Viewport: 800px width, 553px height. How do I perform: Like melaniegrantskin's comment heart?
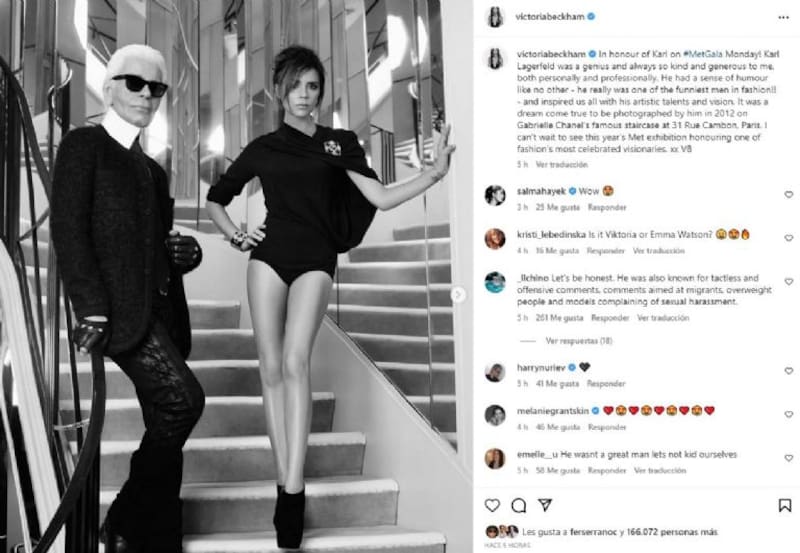(789, 414)
